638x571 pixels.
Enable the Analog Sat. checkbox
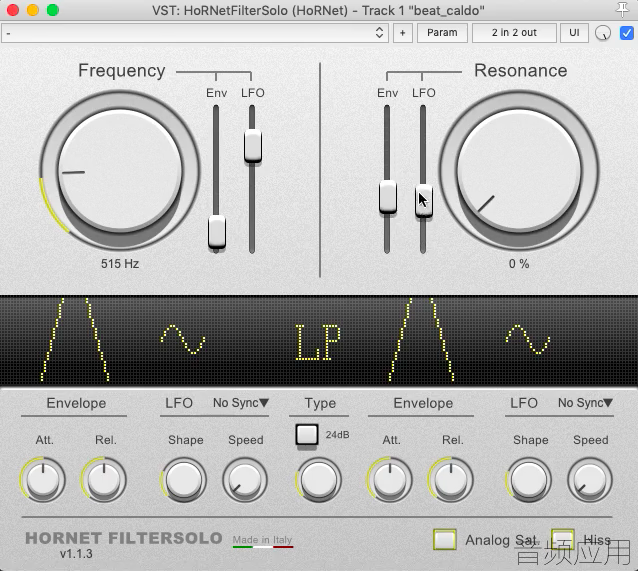pyautogui.click(x=445, y=540)
